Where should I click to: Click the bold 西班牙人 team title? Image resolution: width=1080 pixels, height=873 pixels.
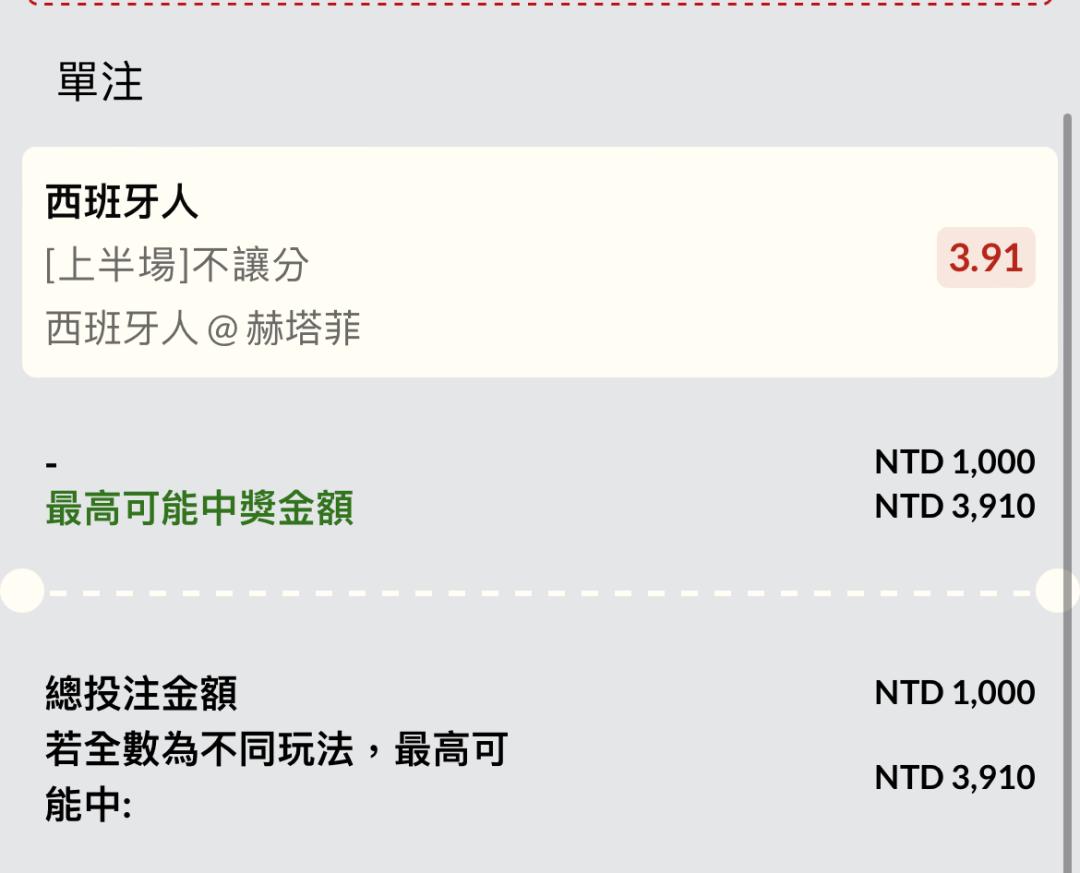[122, 202]
